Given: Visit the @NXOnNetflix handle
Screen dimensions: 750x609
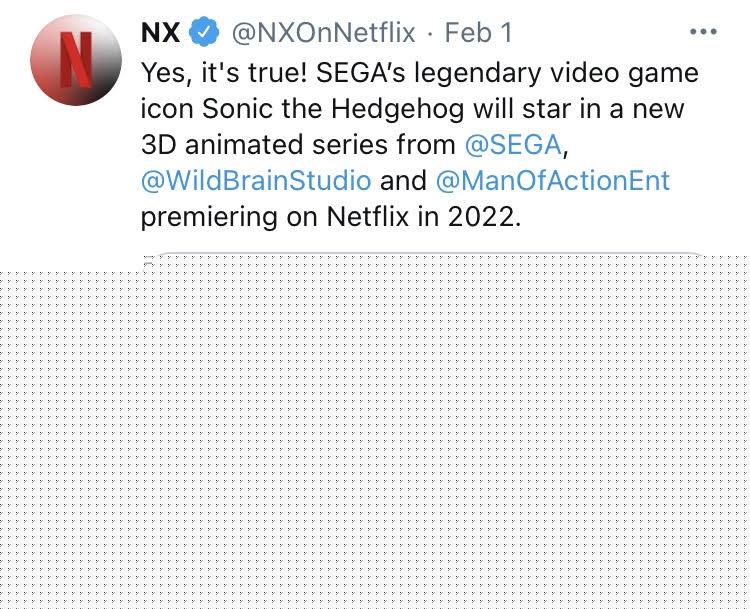Looking at the screenshot, I should pyautogui.click(x=323, y=33).
